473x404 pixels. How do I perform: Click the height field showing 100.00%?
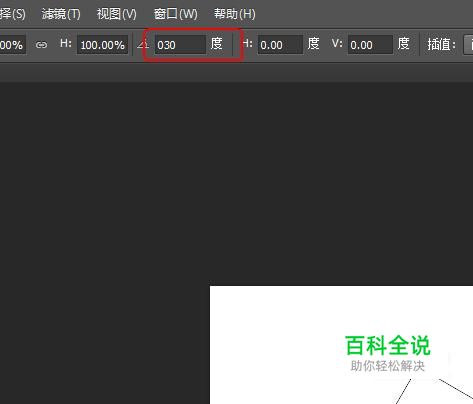point(102,45)
